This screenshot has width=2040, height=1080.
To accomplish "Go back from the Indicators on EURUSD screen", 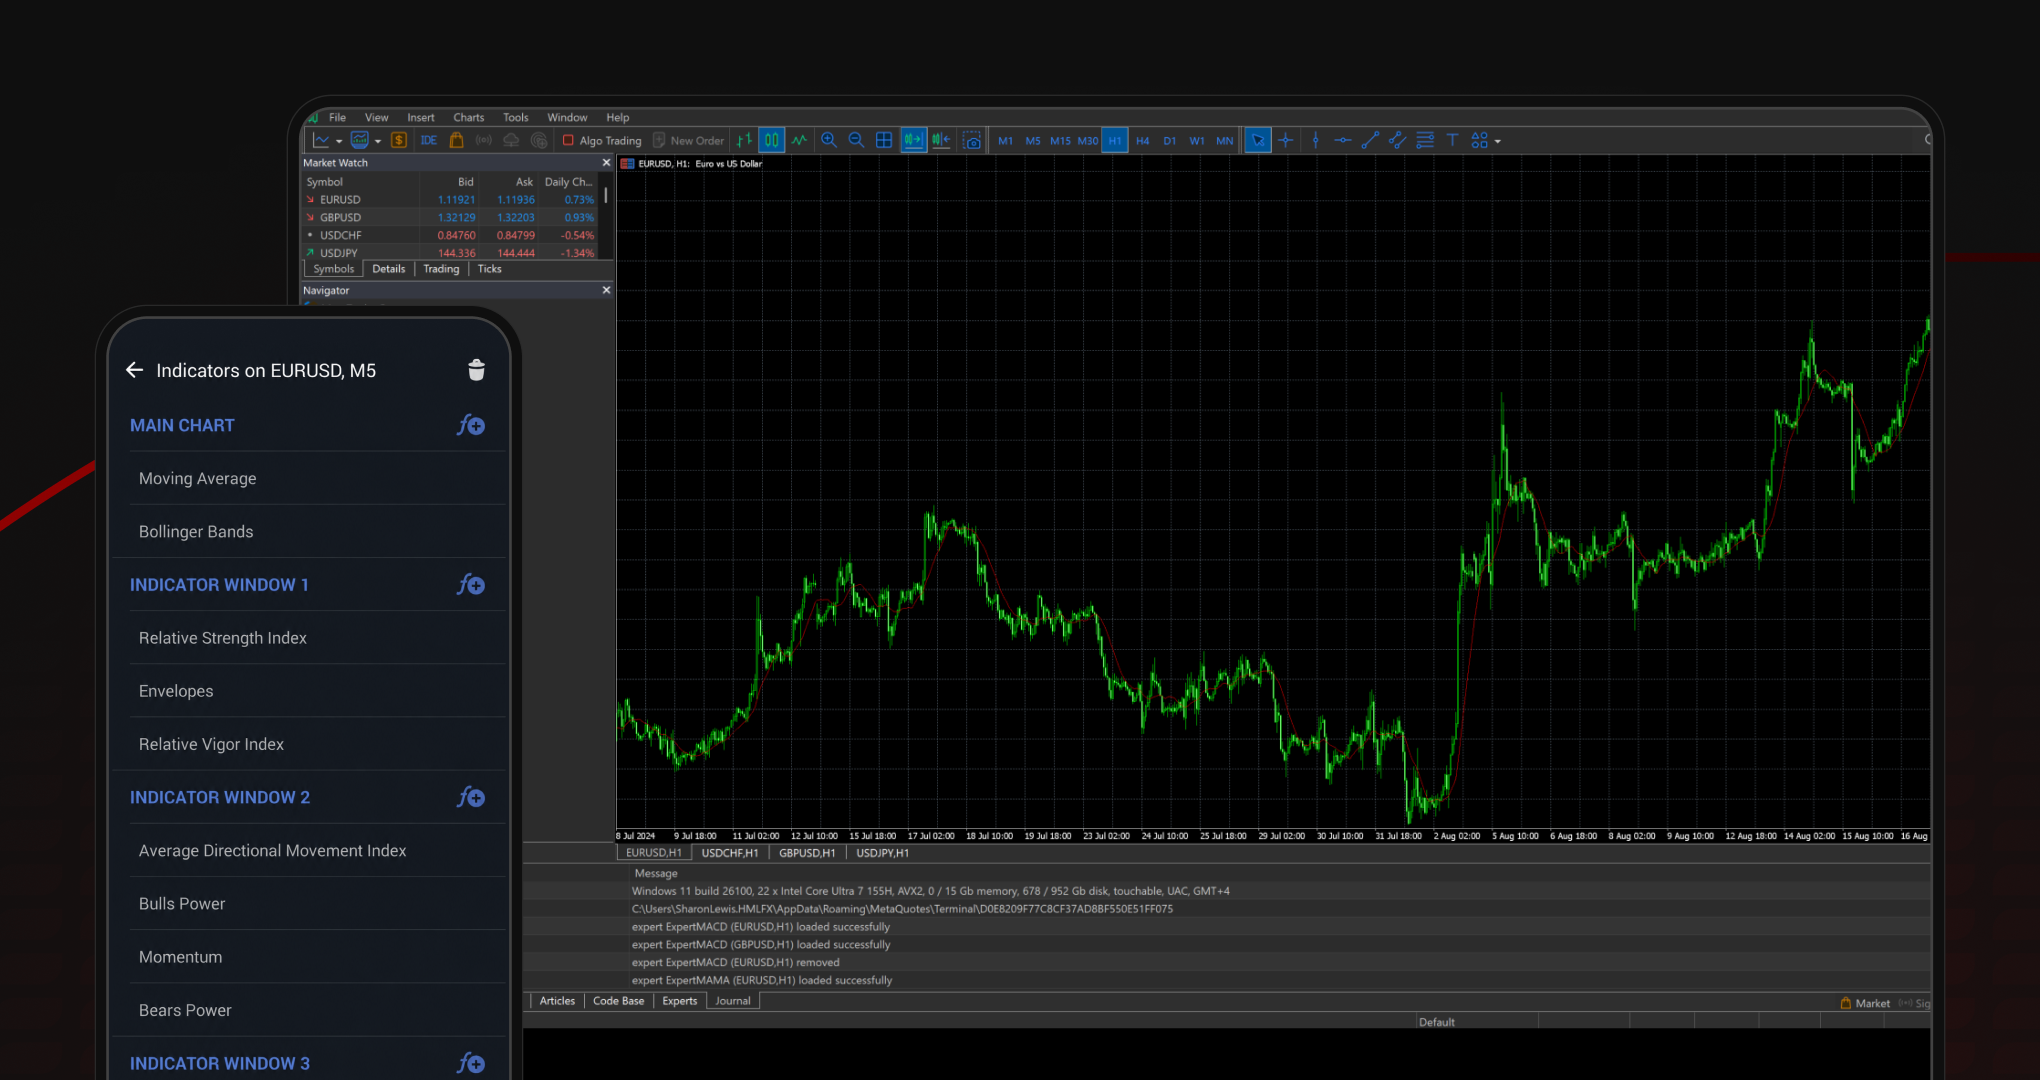I will pyautogui.click(x=135, y=370).
